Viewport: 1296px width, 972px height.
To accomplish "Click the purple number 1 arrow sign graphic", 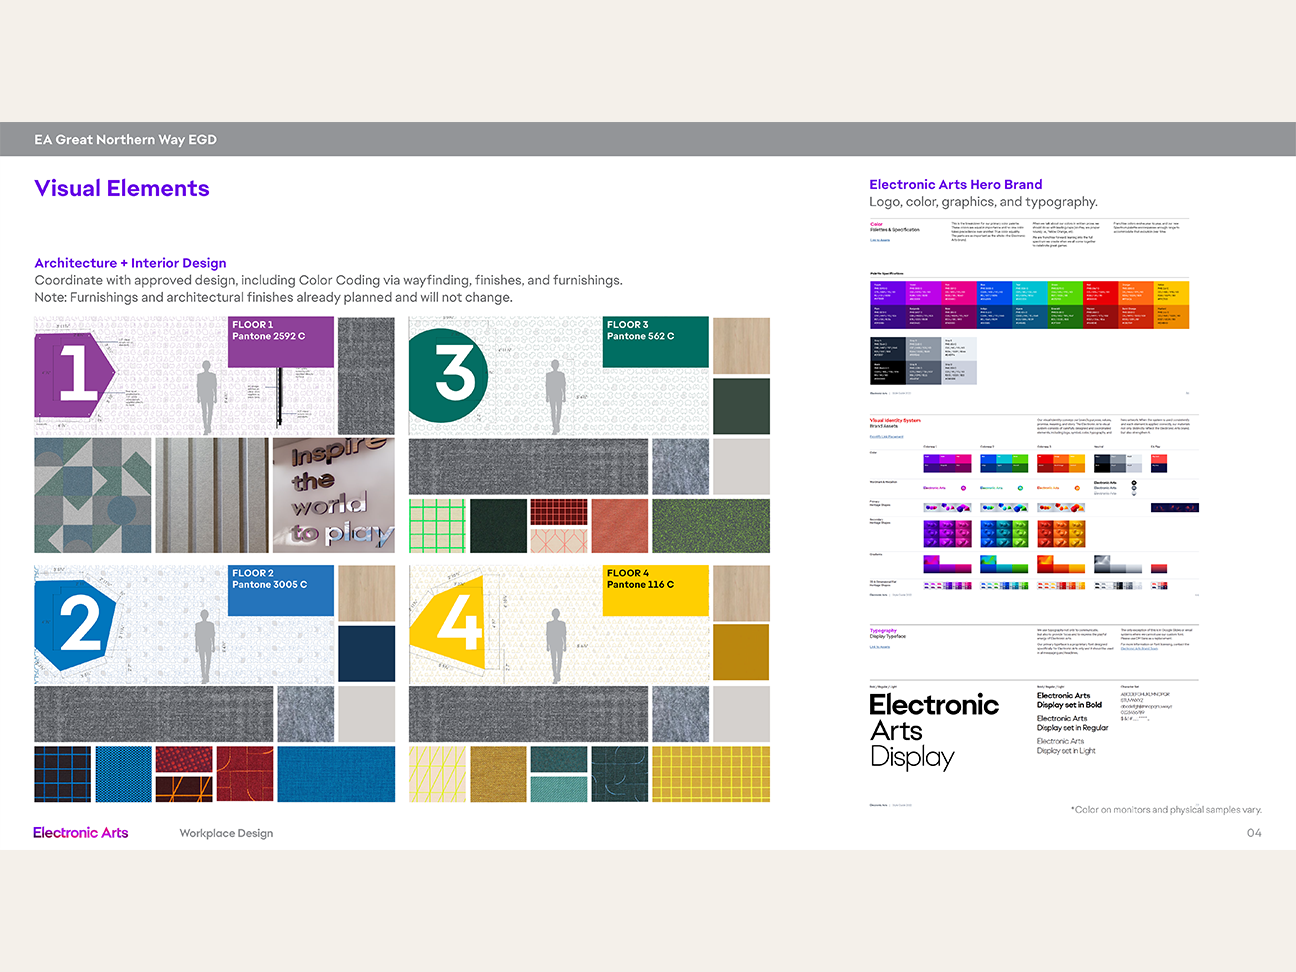I will [x=76, y=374].
